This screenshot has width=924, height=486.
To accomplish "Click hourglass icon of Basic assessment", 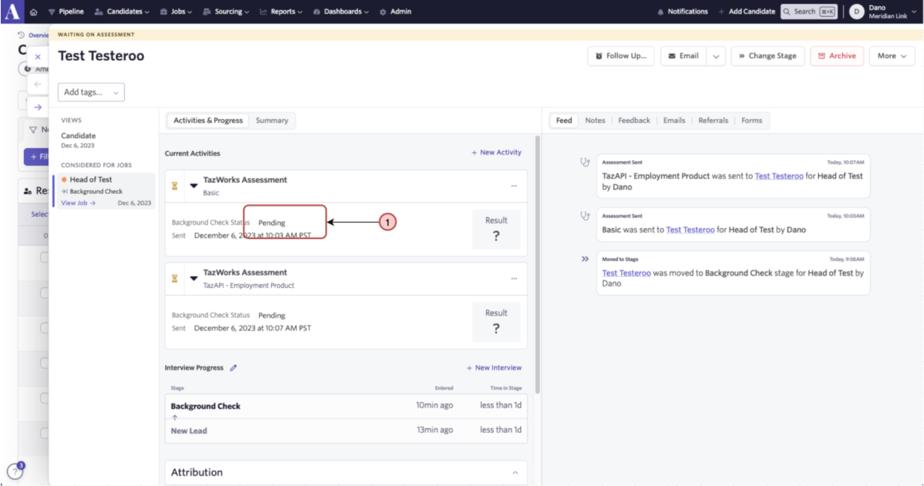I will tap(174, 186).
